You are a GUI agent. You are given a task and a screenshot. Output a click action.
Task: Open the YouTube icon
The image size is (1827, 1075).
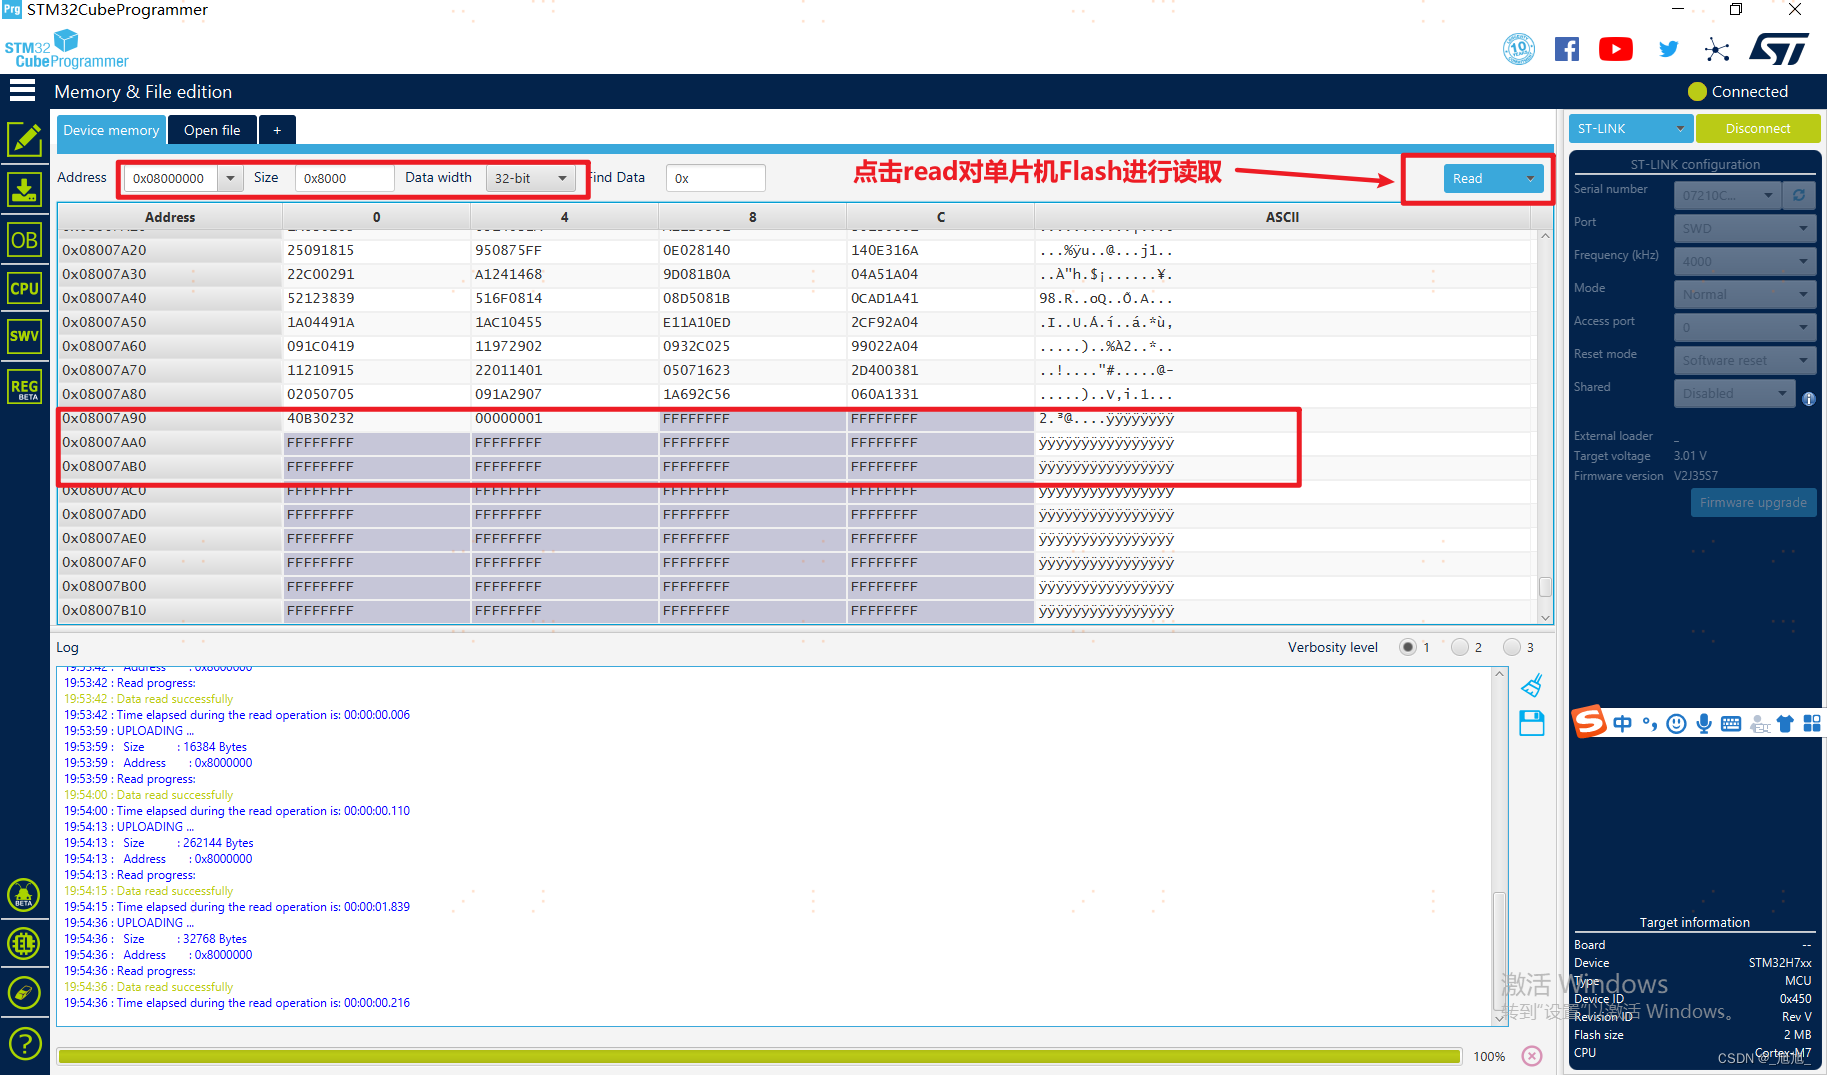pos(1616,49)
